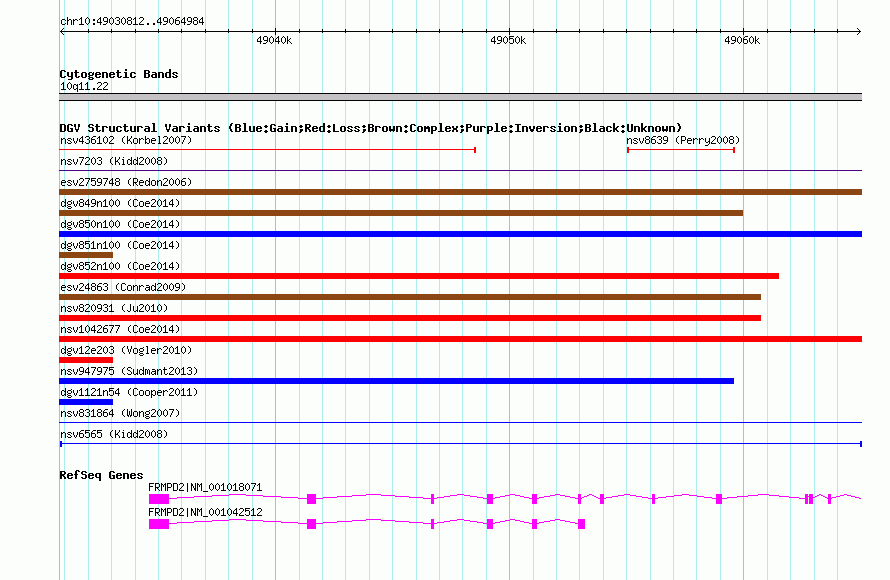Screen dimensions: 890x580
Task: Select first exon block of FRMPD2 NM_001018071
Action: (x=159, y=499)
